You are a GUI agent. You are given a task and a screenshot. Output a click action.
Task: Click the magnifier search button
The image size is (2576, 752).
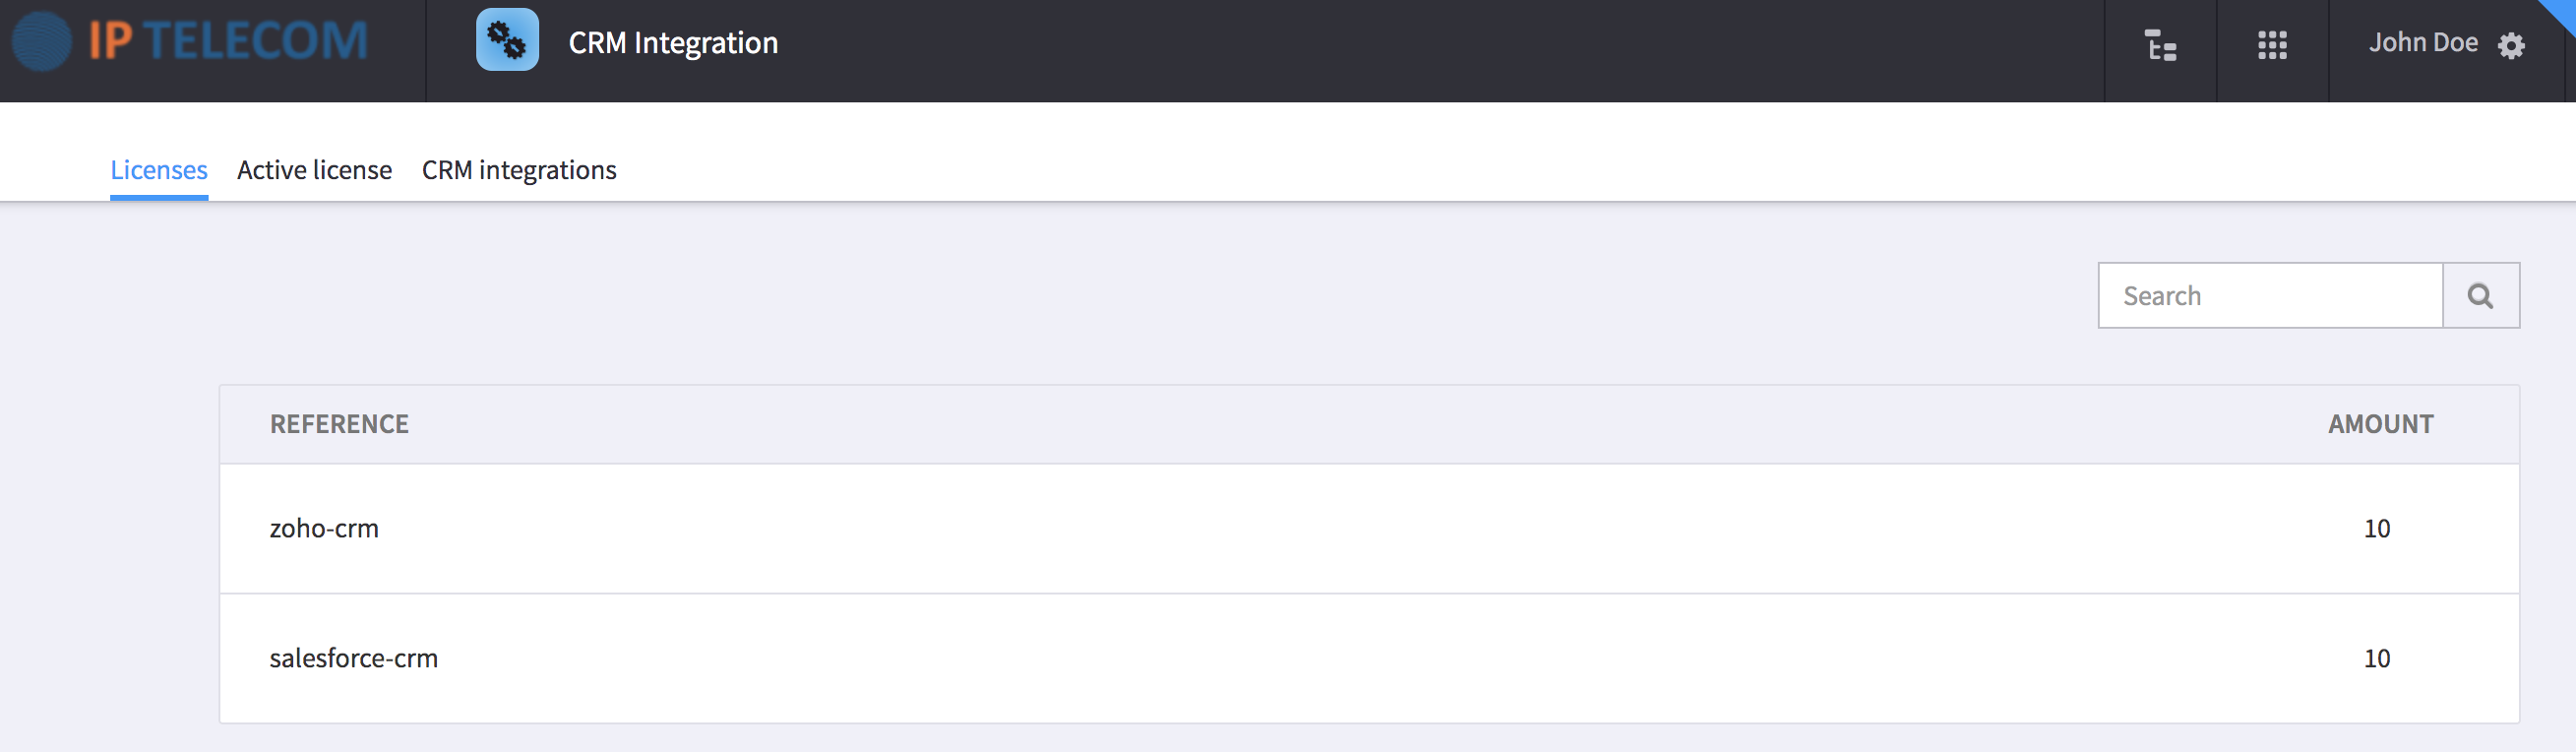click(2480, 295)
